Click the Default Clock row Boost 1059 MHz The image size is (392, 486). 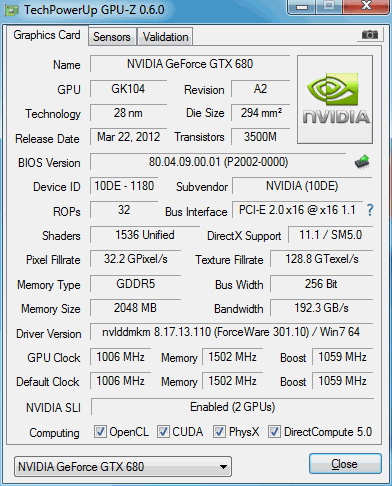coord(342,381)
